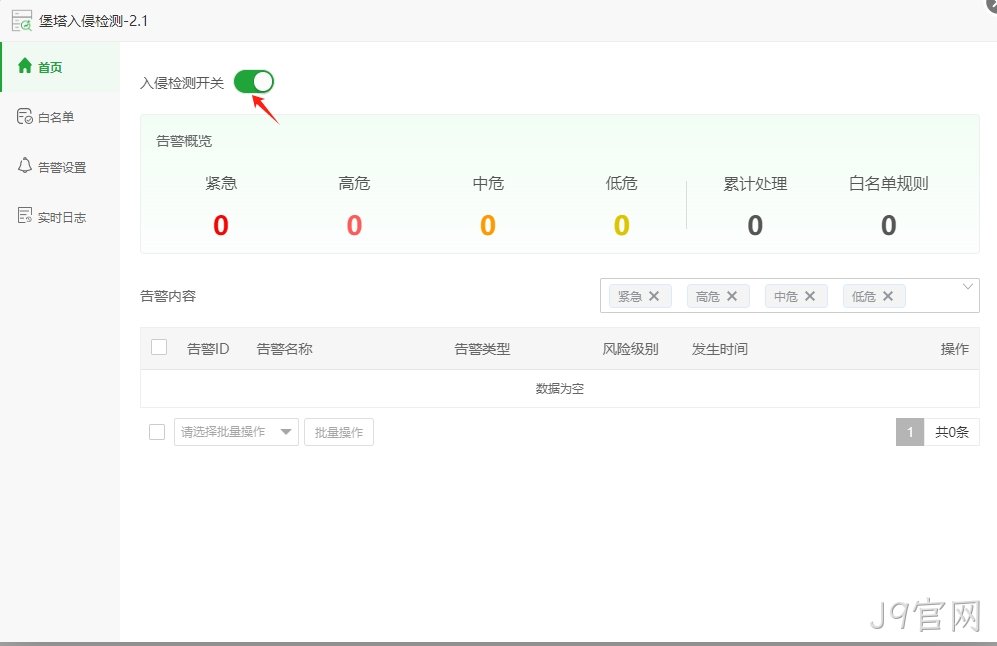This screenshot has height=646, width=997.
Task: Click the home icon in the sidebar
Action: tap(25, 65)
